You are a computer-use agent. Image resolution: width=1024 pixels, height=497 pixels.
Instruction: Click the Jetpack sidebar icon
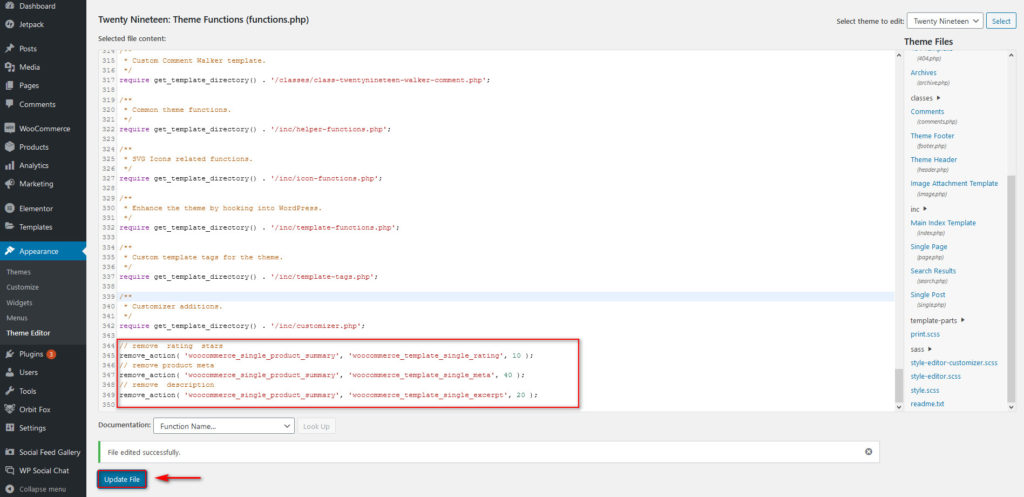pyautogui.click(x=9, y=24)
